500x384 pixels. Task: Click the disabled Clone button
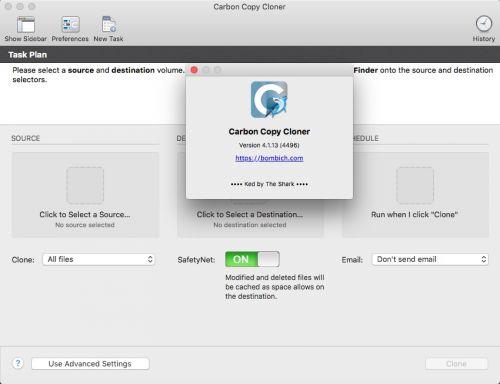(456, 364)
